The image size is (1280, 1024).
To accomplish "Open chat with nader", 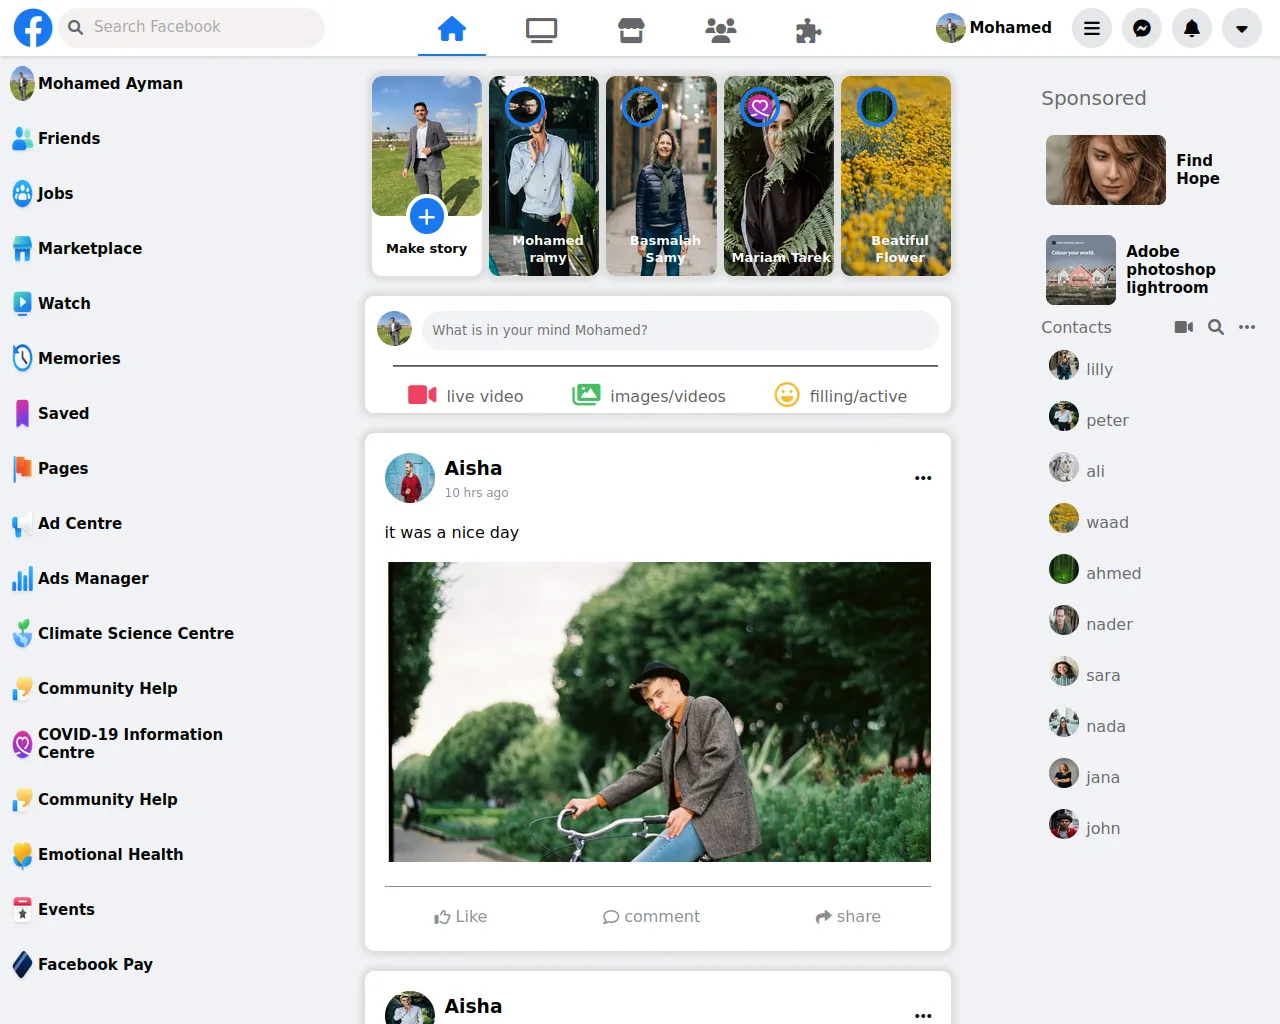I will pos(1092,624).
